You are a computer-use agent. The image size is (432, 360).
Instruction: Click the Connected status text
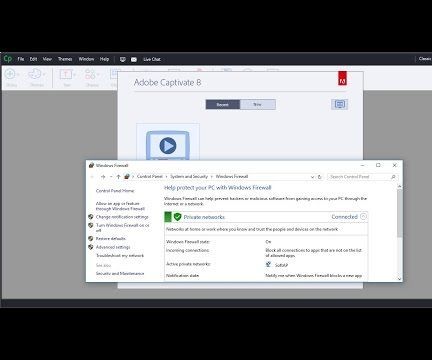click(x=344, y=217)
